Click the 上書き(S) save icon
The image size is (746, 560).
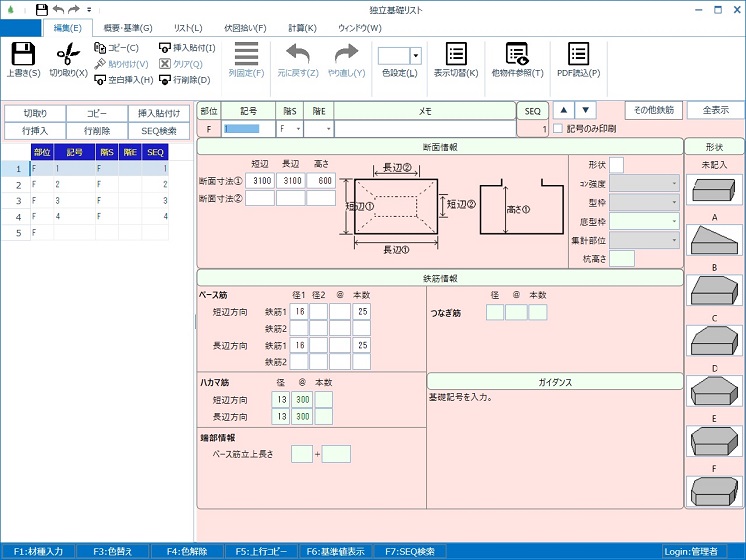(23, 54)
